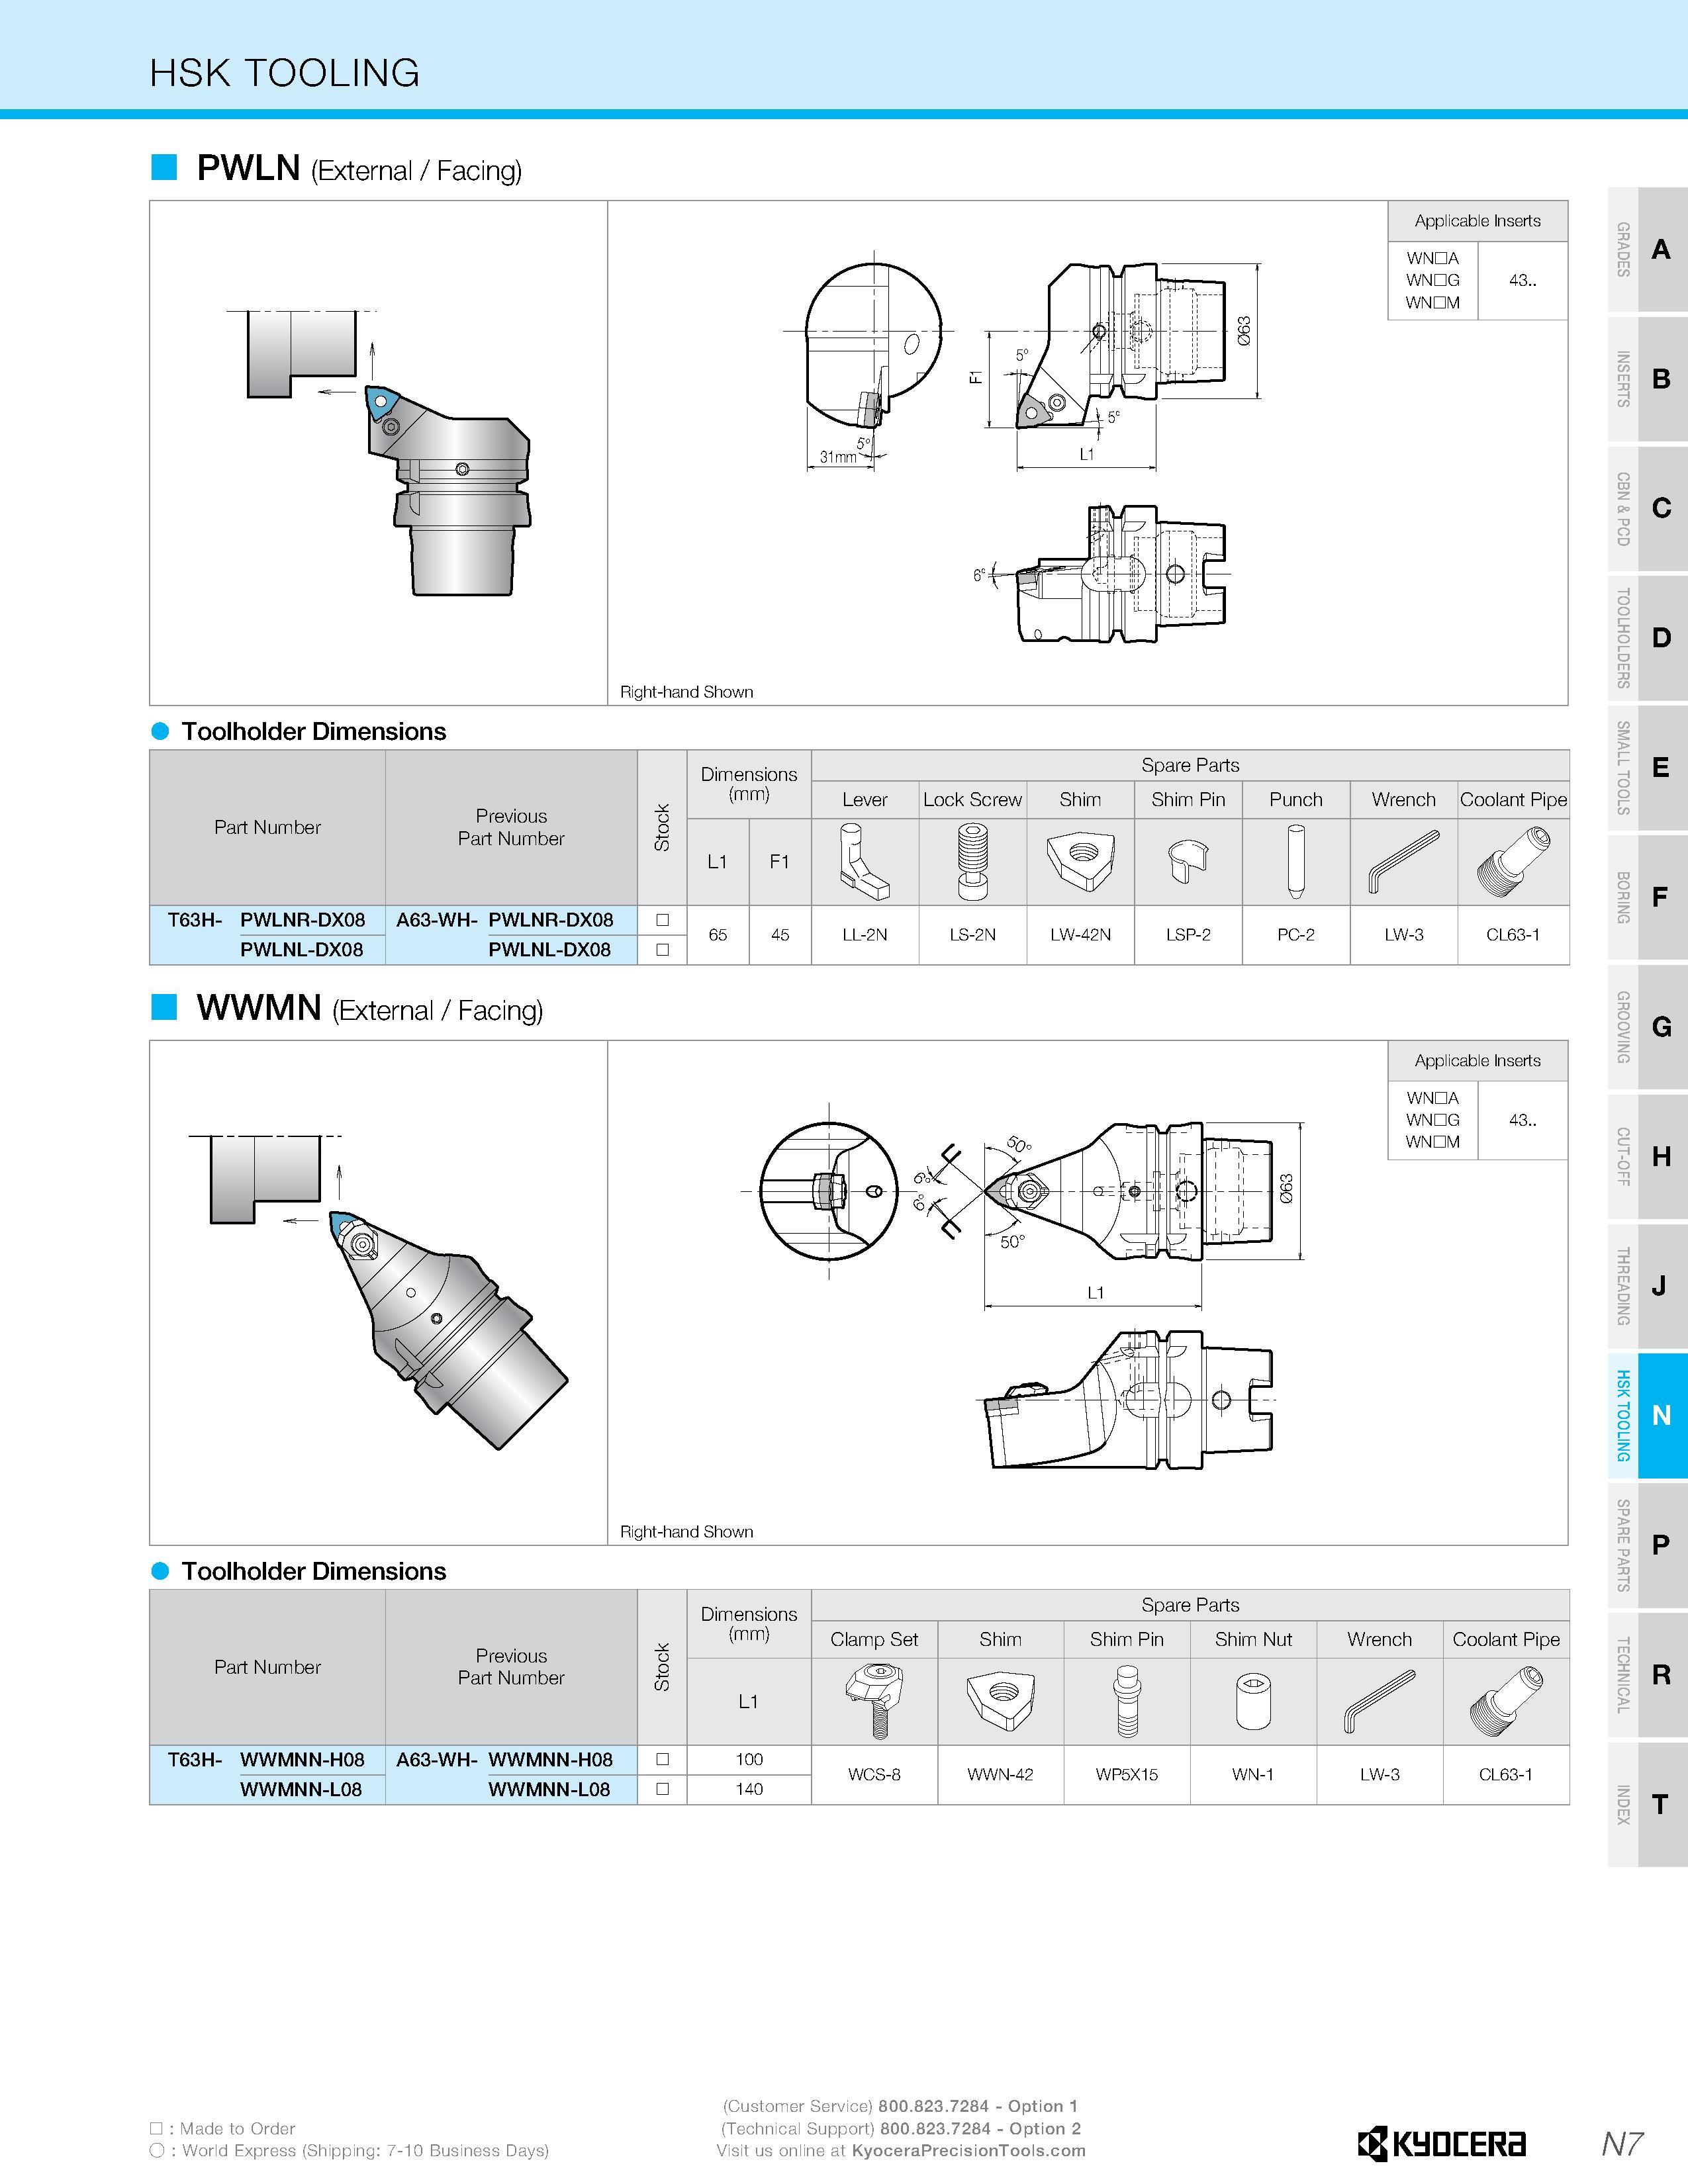The width and height of the screenshot is (1688, 2184).
Task: Click the WWMN Shim Pin icon
Action: pyautogui.click(x=1126, y=1701)
